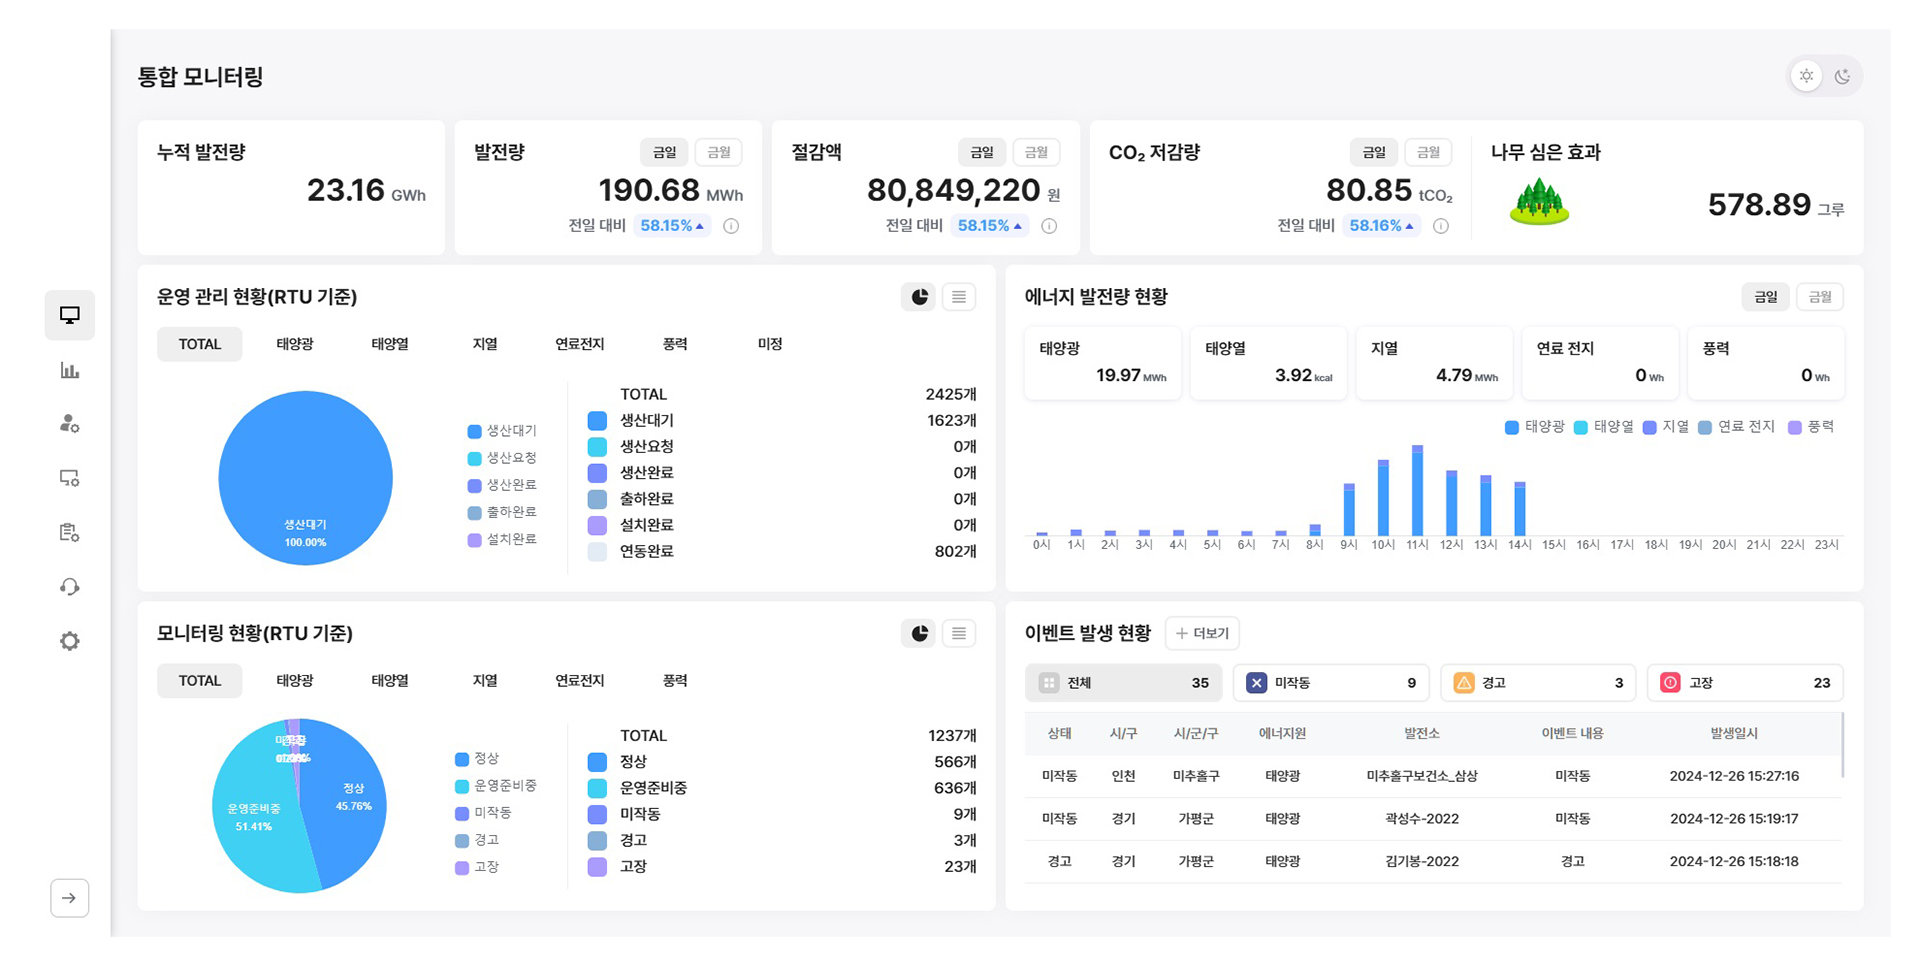Select 태양광 tab in 운영 관리 현황
This screenshot has height=966, width=1920.
[294, 344]
